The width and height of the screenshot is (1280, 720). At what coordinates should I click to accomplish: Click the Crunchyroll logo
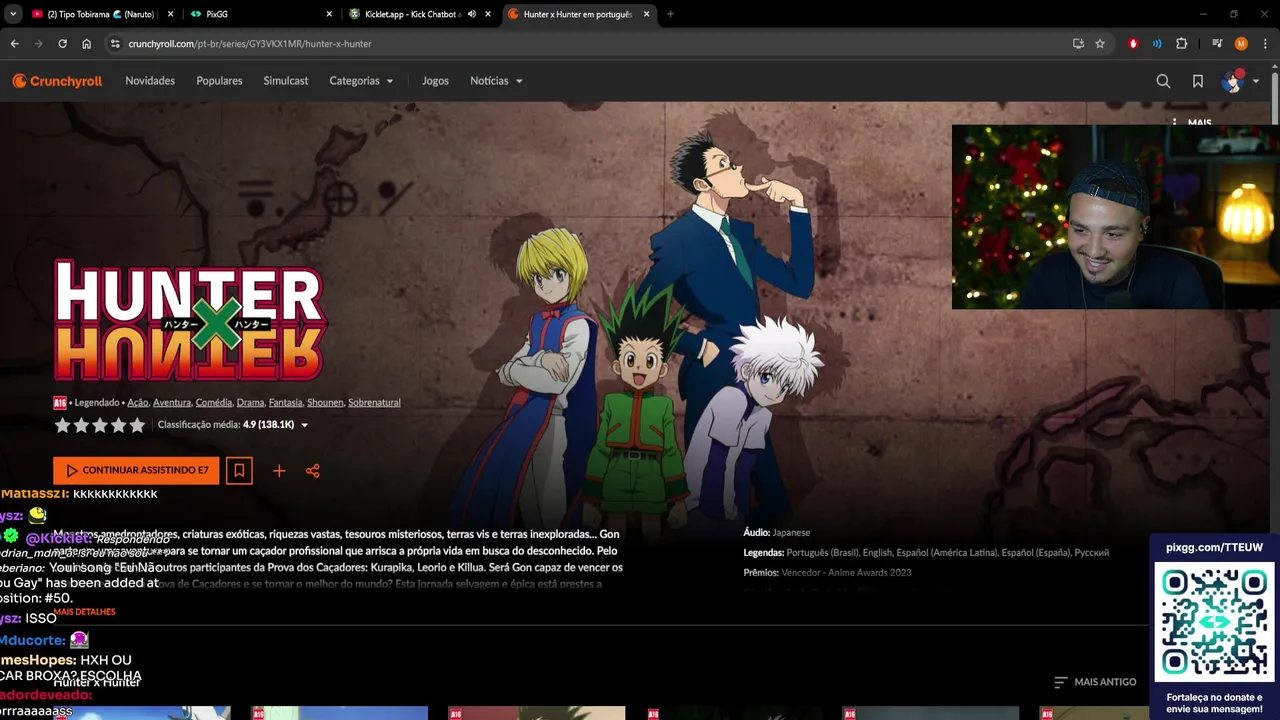coord(57,81)
